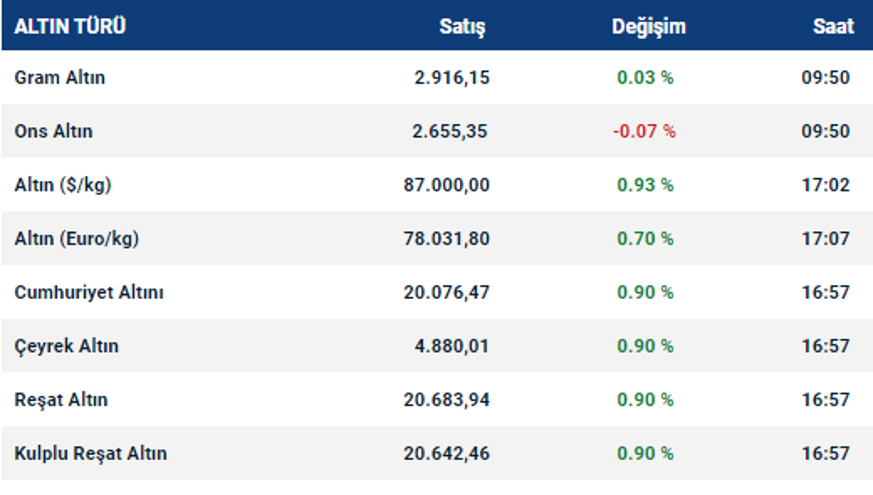Click the Çeyrek Altın label

pos(66,346)
